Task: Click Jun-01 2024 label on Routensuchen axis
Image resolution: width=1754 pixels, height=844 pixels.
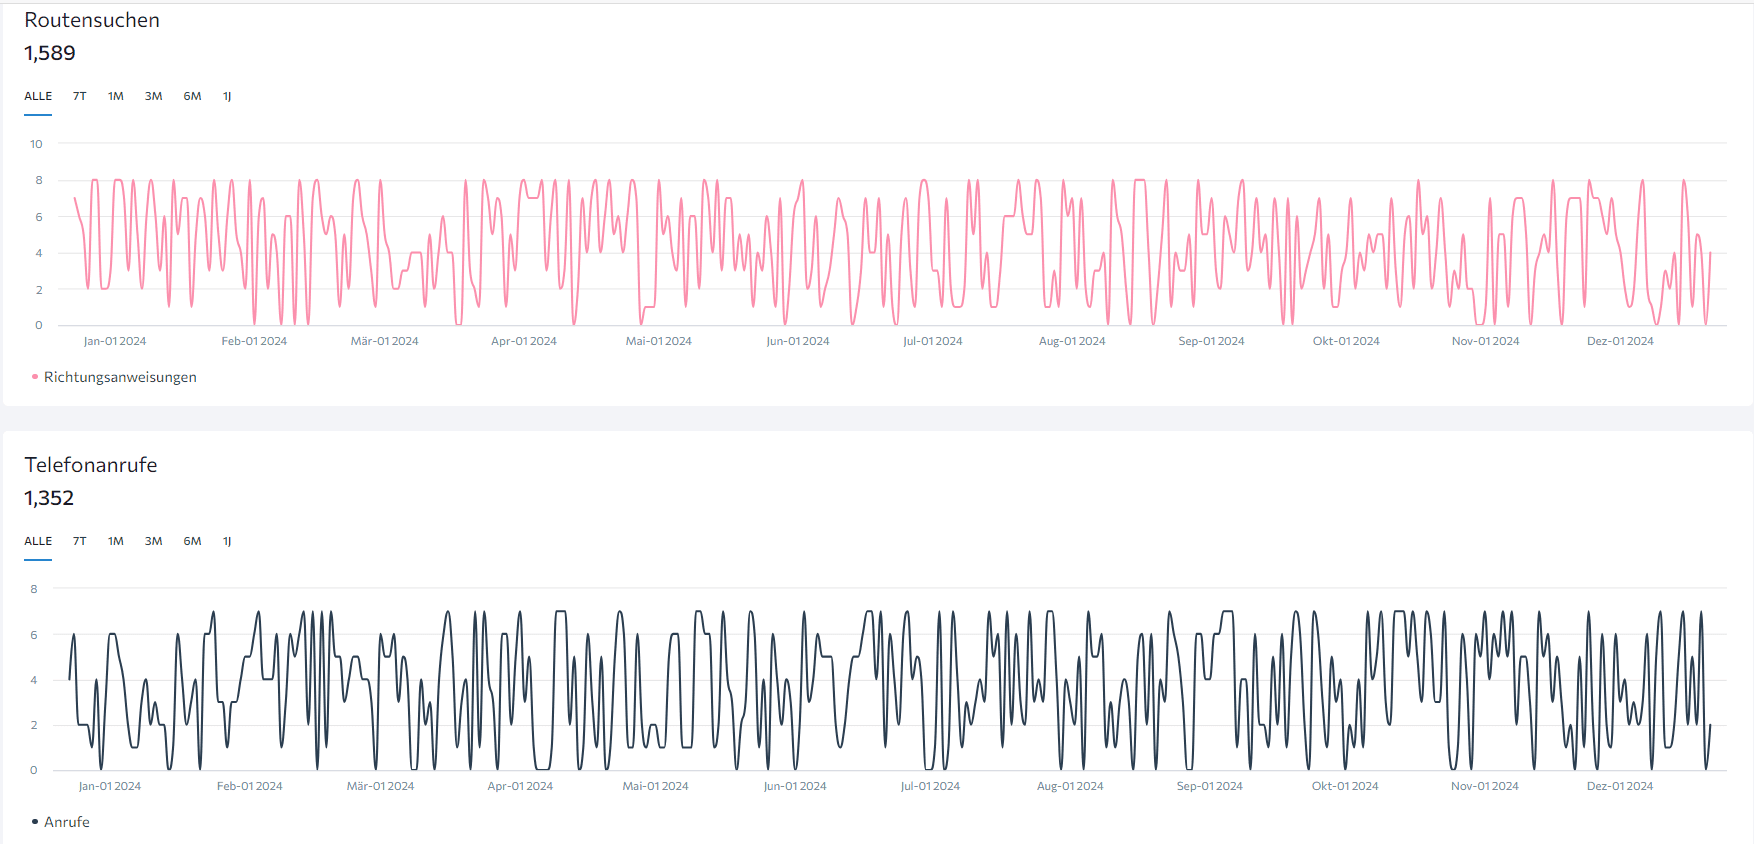Action: (x=798, y=341)
